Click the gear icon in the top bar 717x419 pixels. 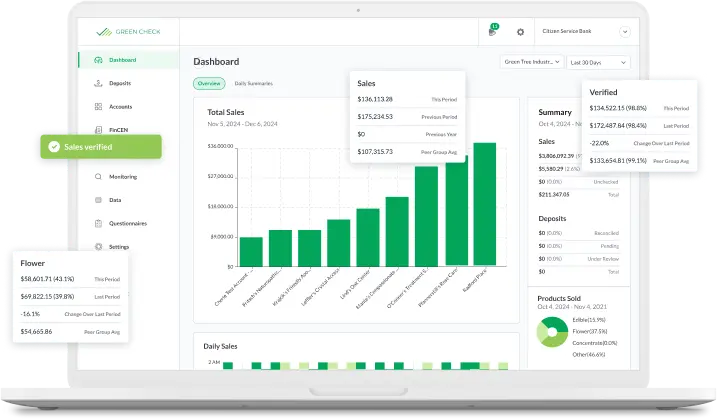point(520,32)
